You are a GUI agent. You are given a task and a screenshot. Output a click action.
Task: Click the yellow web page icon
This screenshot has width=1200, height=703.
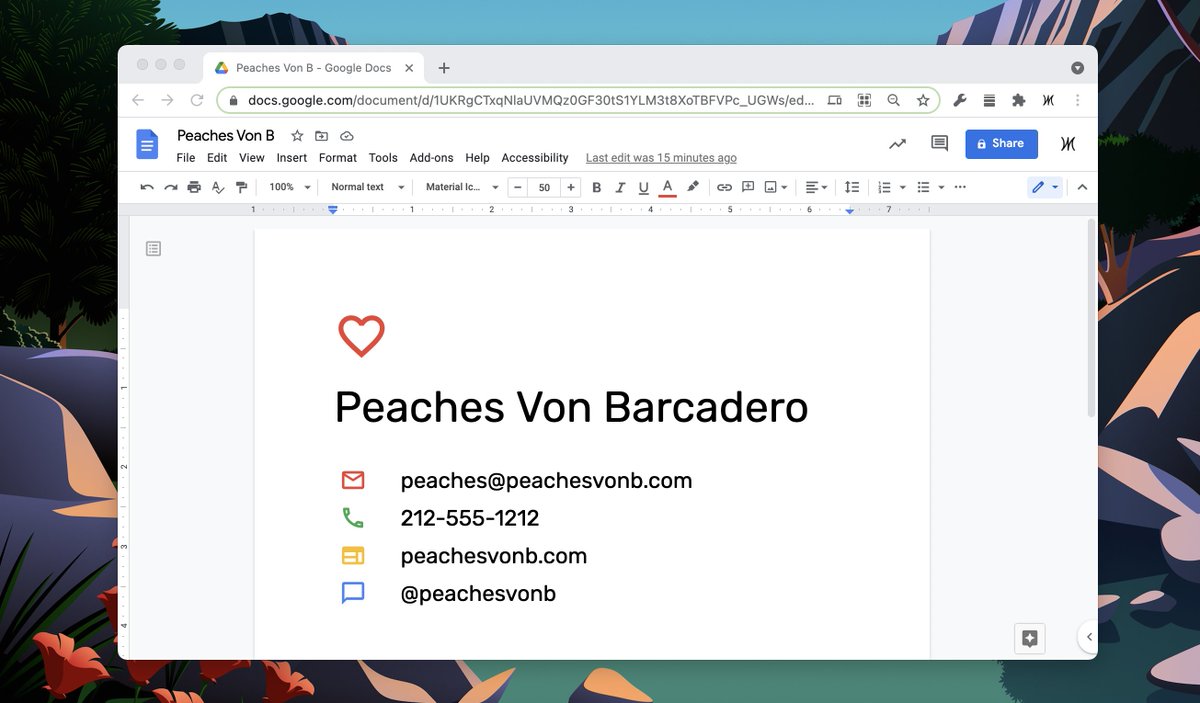point(353,555)
